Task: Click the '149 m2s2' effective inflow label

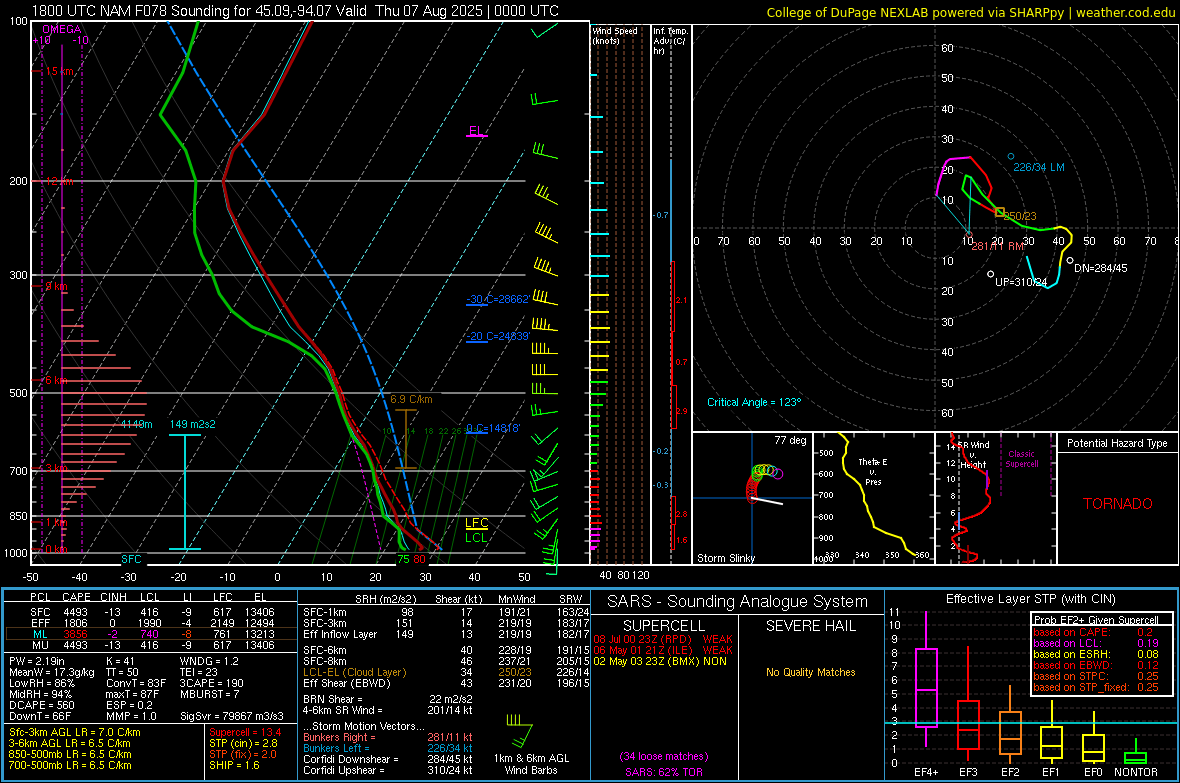Action: click(193, 424)
